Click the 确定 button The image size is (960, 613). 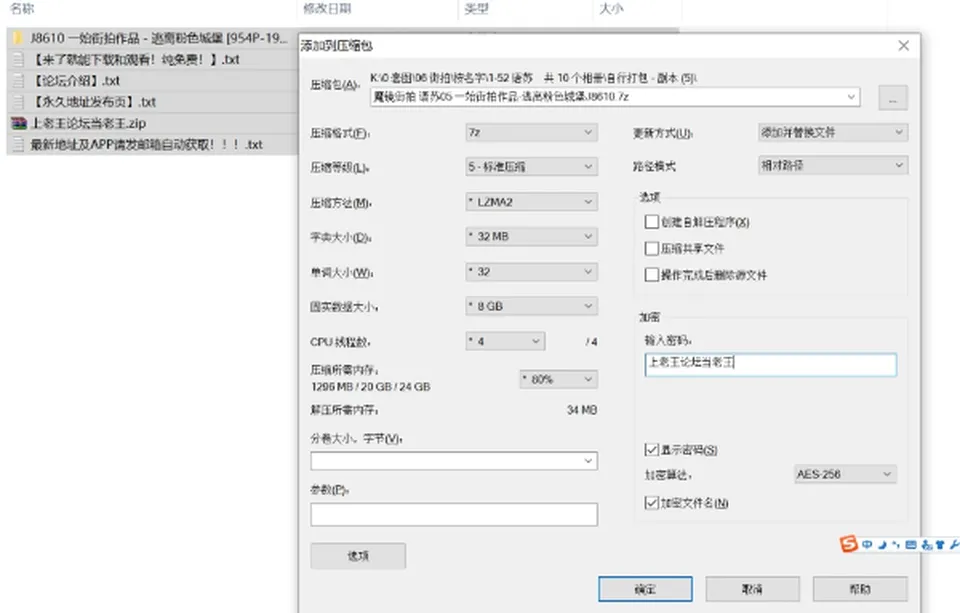(x=645, y=589)
